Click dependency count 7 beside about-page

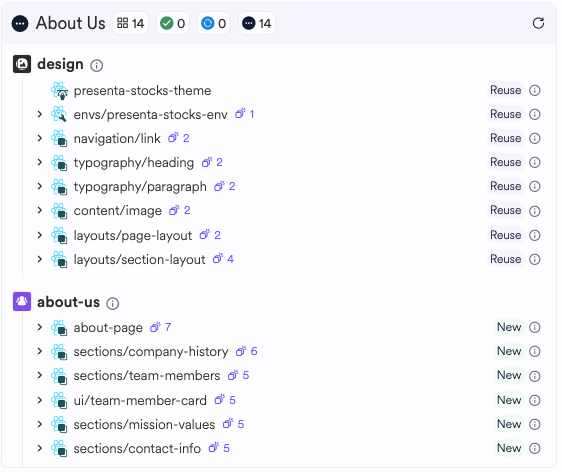(161, 327)
